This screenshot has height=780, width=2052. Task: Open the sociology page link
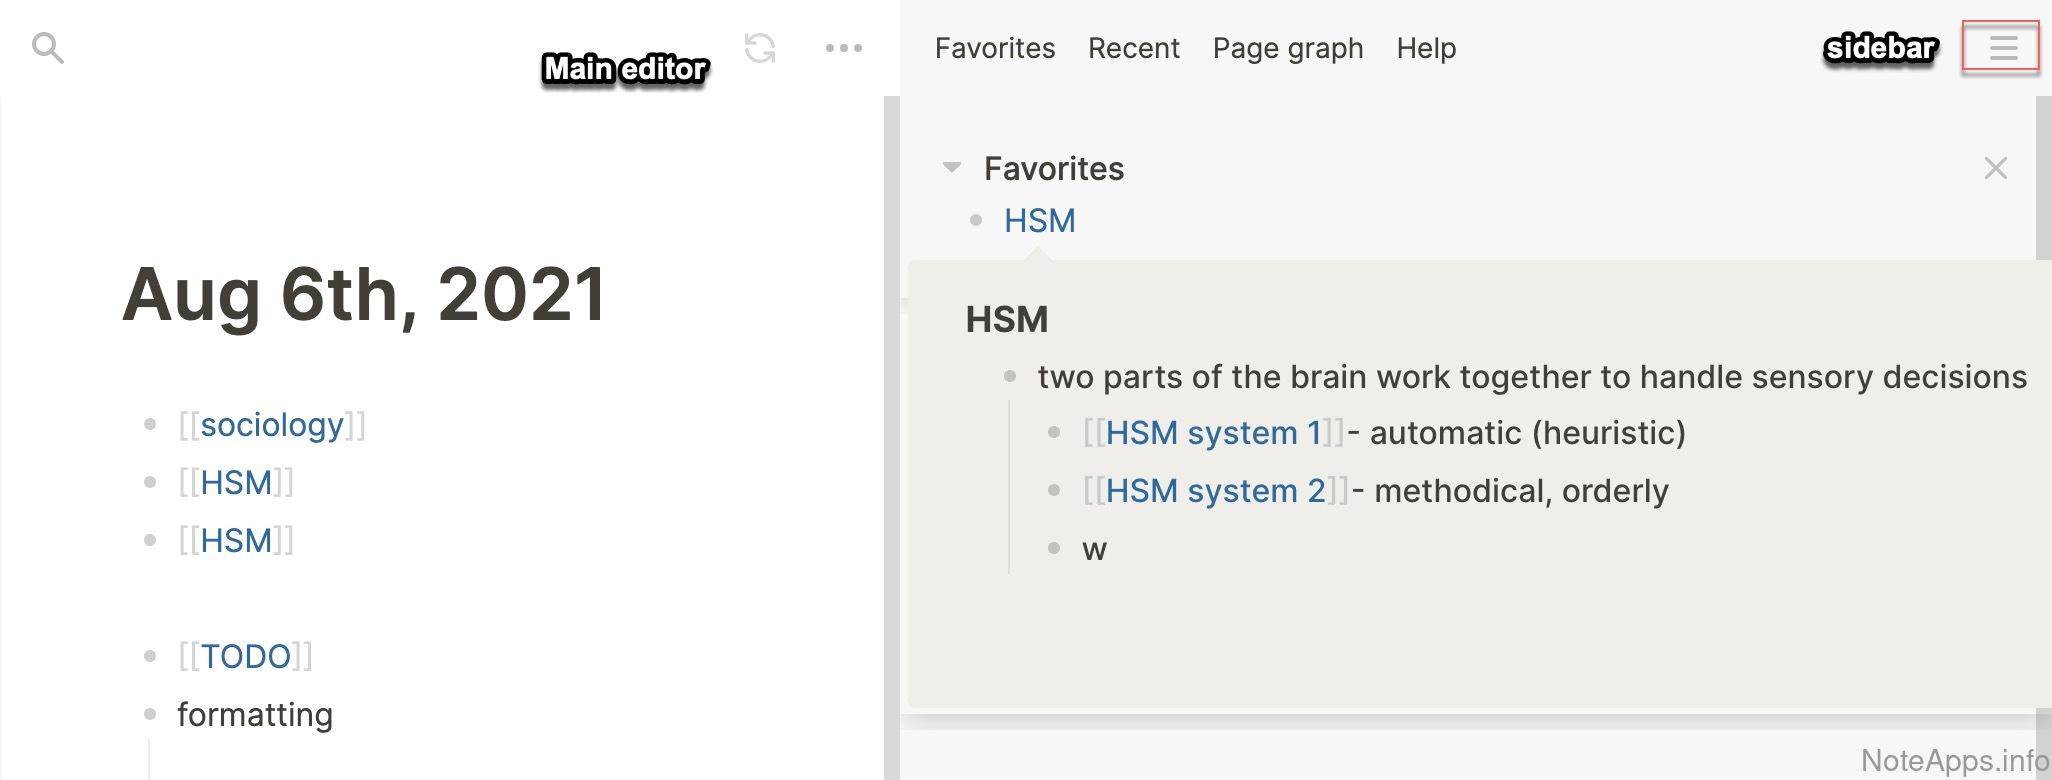pyautogui.click(x=272, y=425)
